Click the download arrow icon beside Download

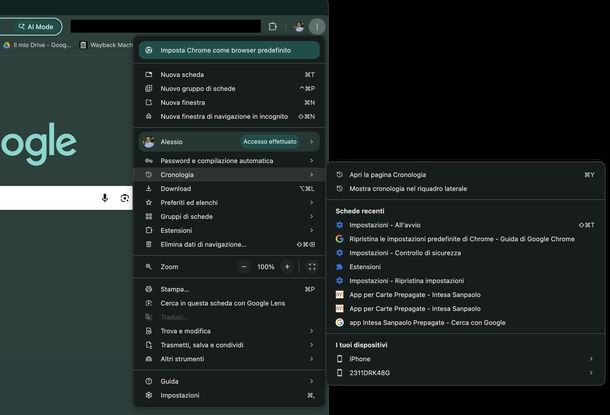(149, 189)
